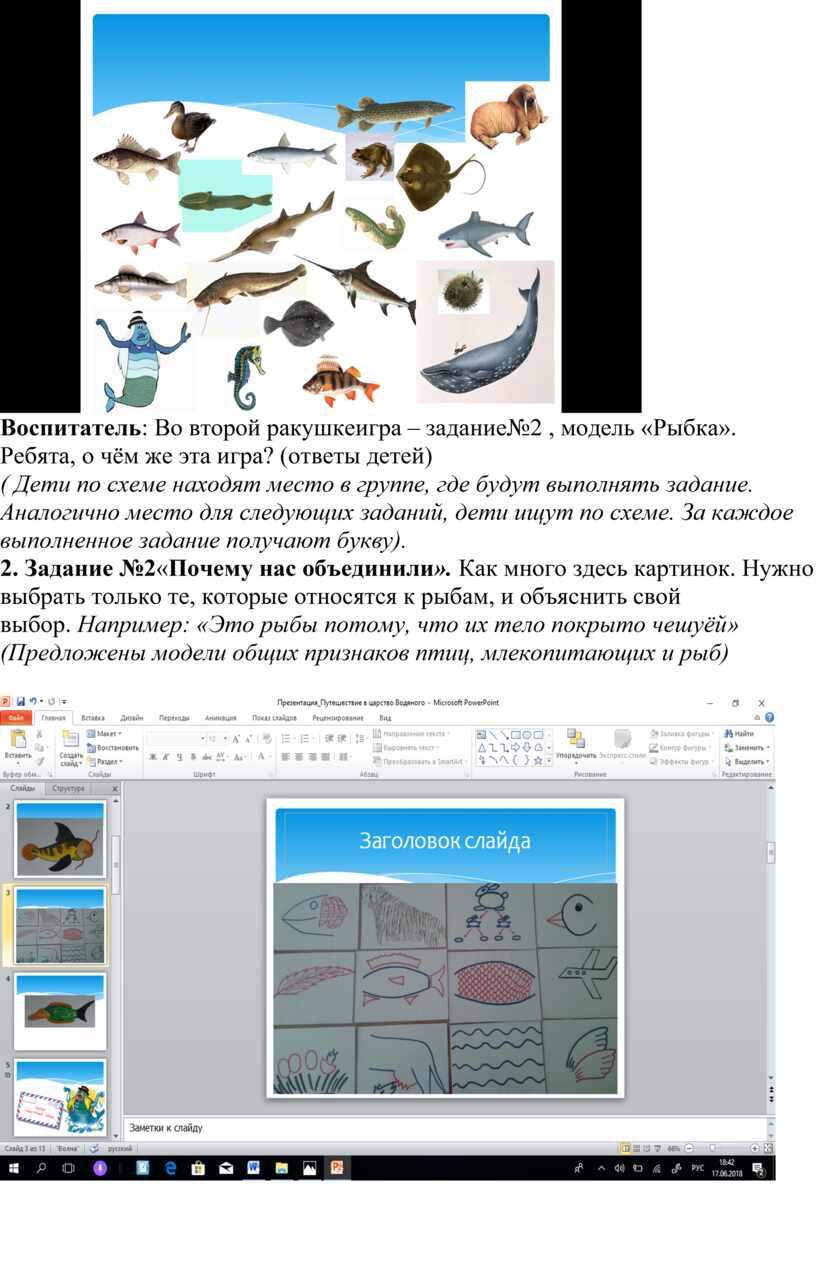
Task: Open Контур фигуры shape outline
Action: [x=682, y=747]
